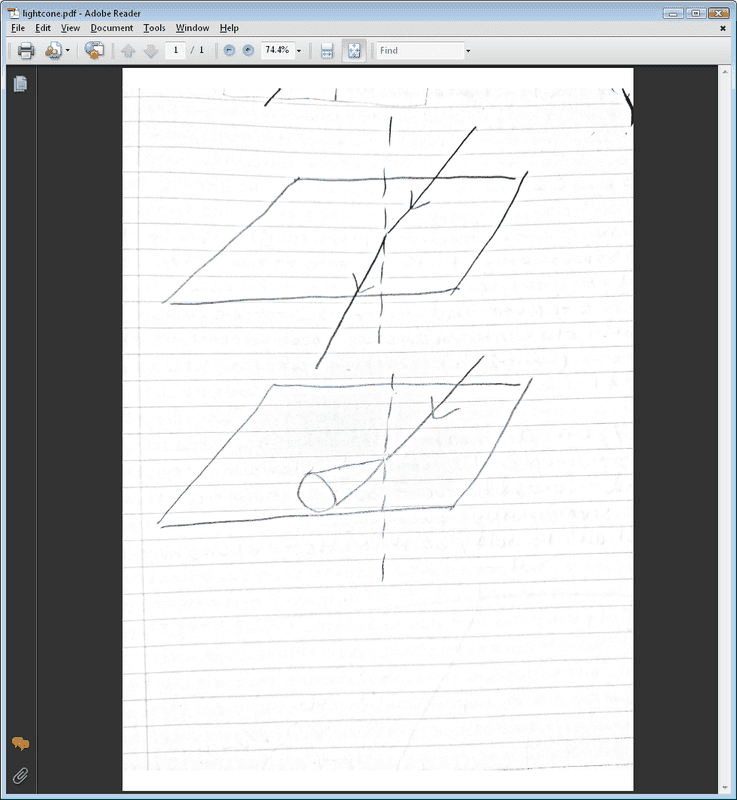737x800 pixels.
Task: Click the 74.4% zoom value field
Action: (277, 50)
